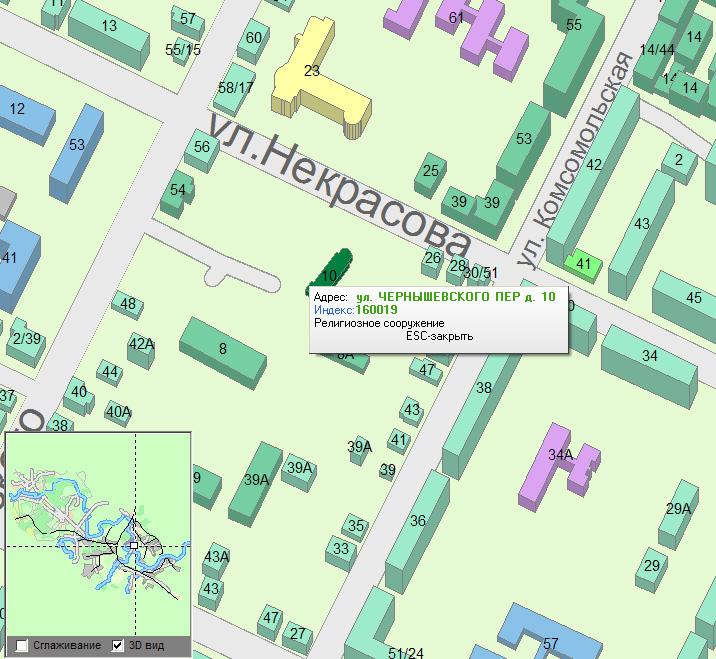Click building 29A
Image resolution: width=716 pixels, height=659 pixels.
[679, 510]
